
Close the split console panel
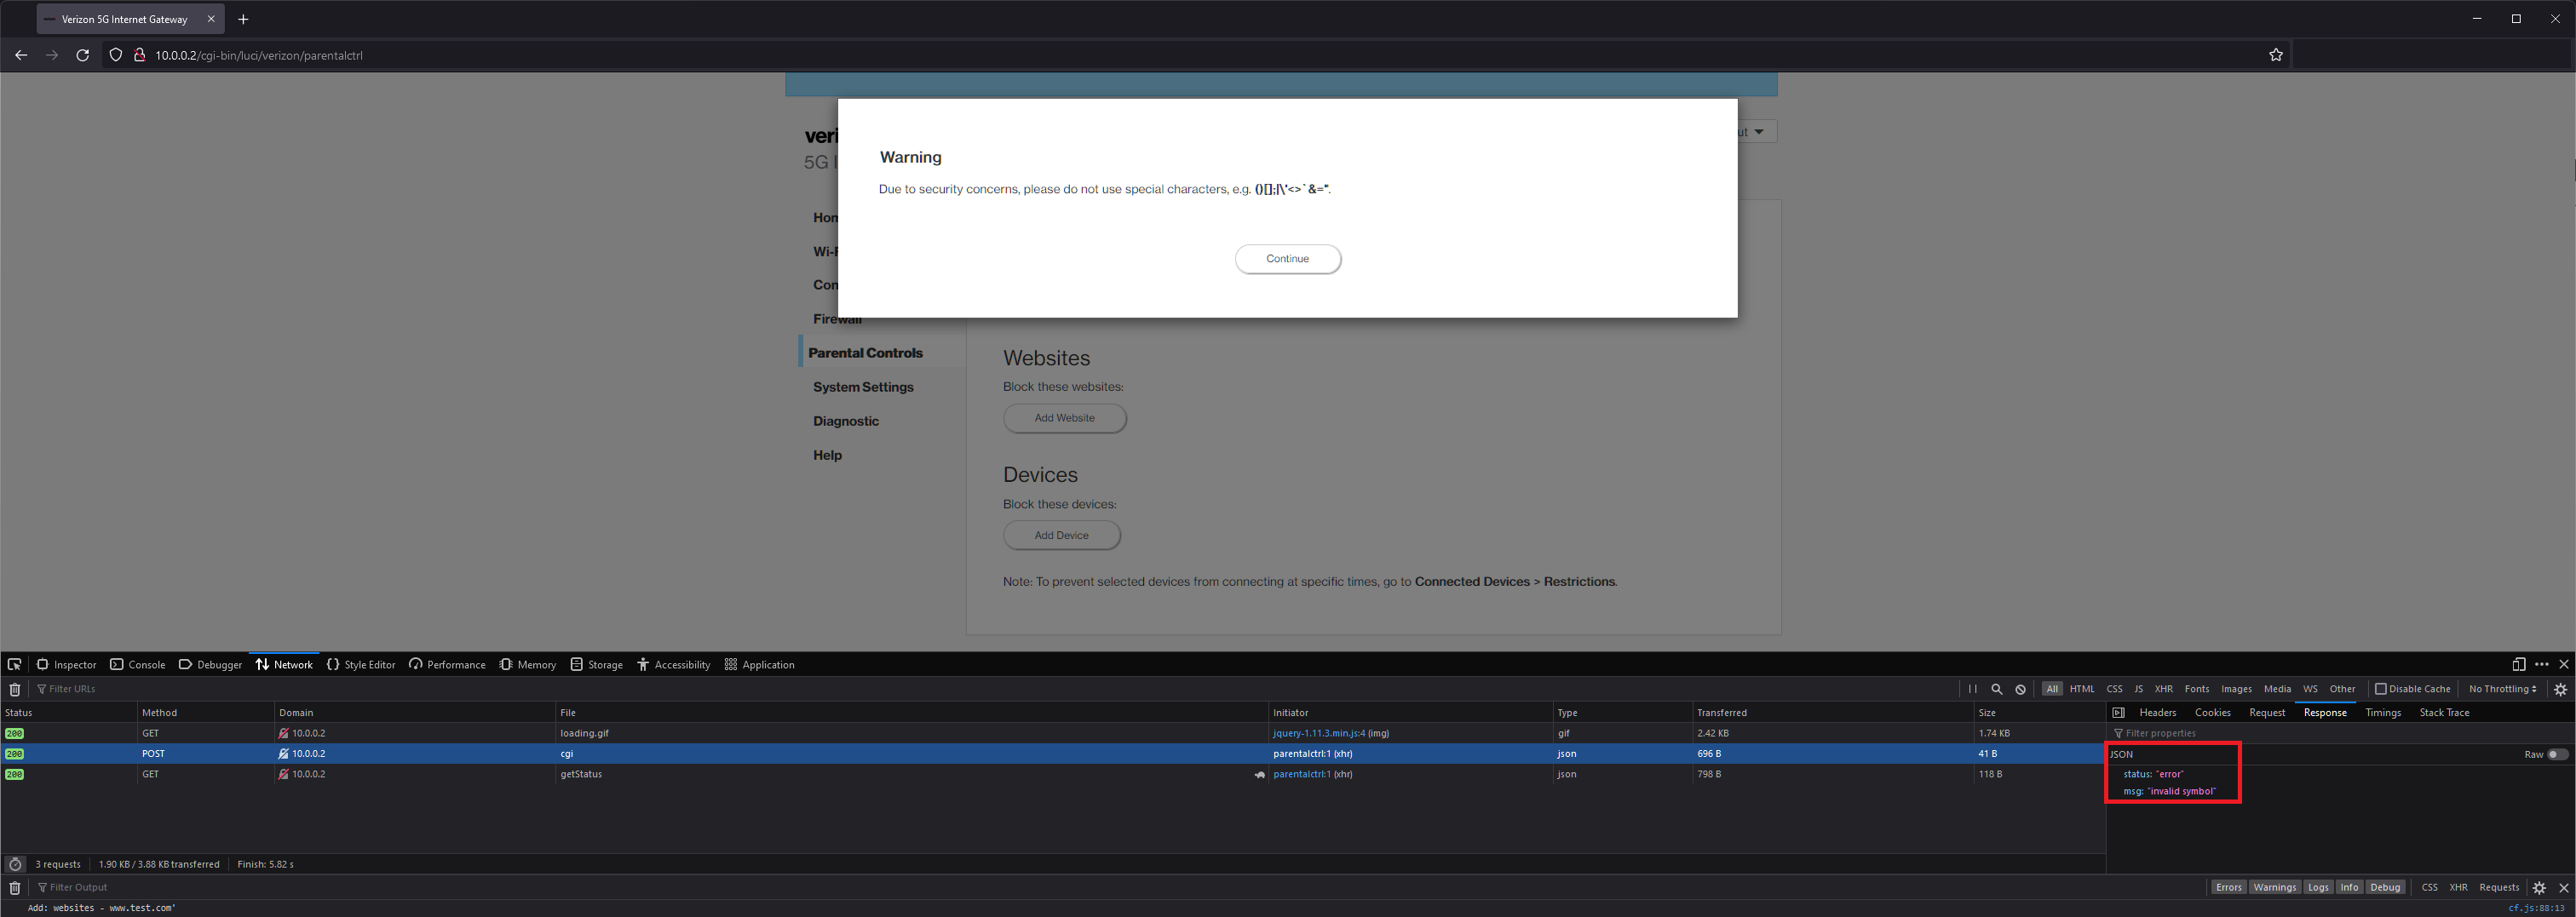click(x=2563, y=887)
